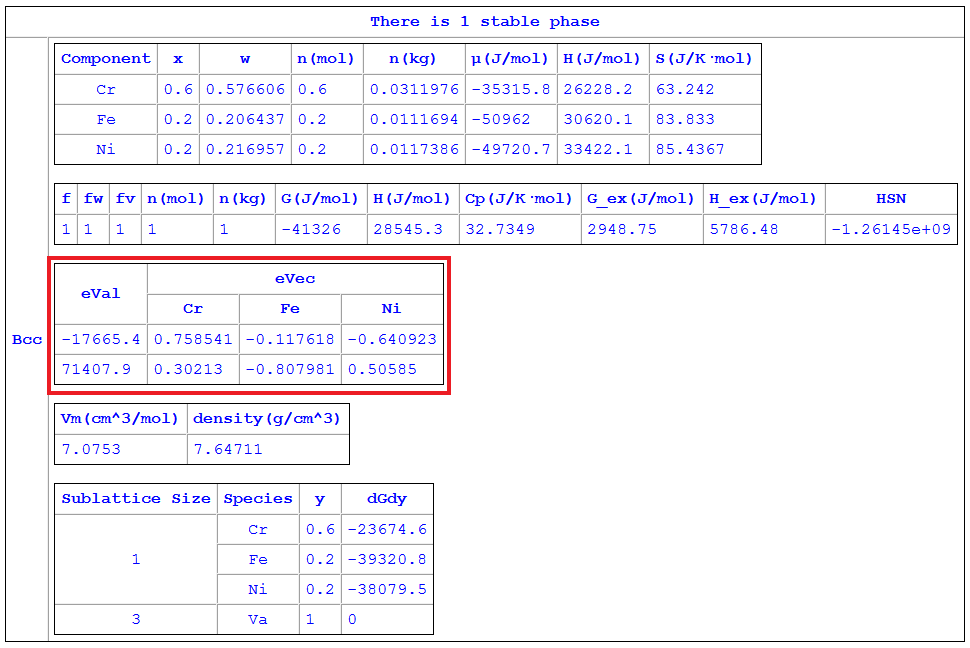Screen dimensions: 970x648
Task: Select the μ(J/mol) column header
Action: (x=510, y=59)
